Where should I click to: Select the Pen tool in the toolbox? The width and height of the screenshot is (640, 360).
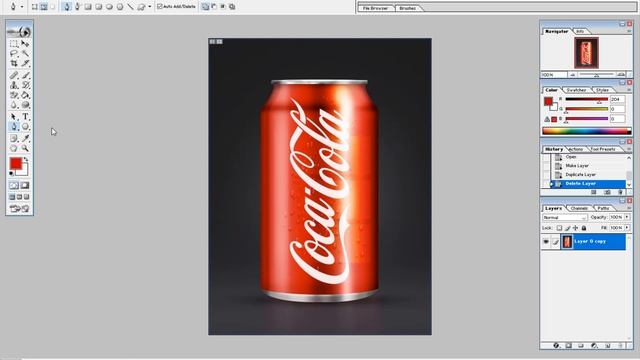(x=14, y=127)
